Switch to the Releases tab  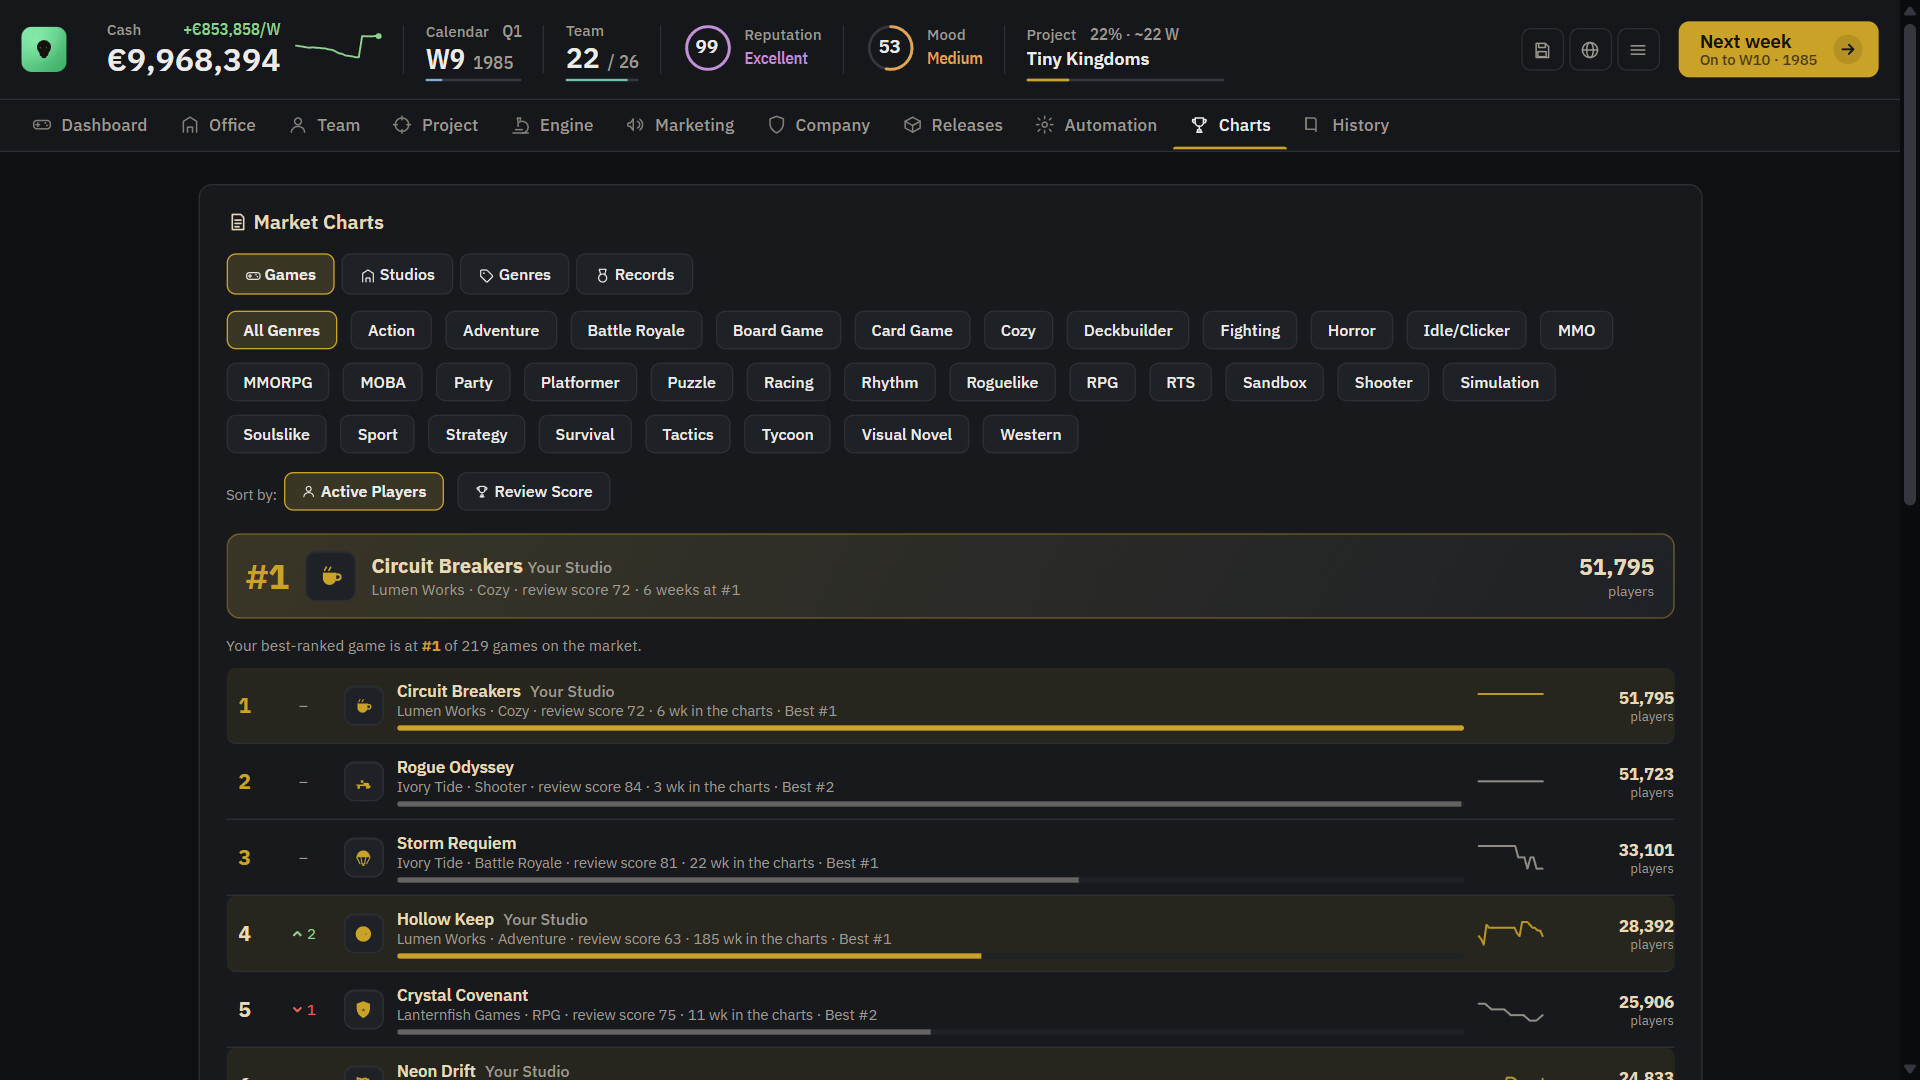point(953,125)
